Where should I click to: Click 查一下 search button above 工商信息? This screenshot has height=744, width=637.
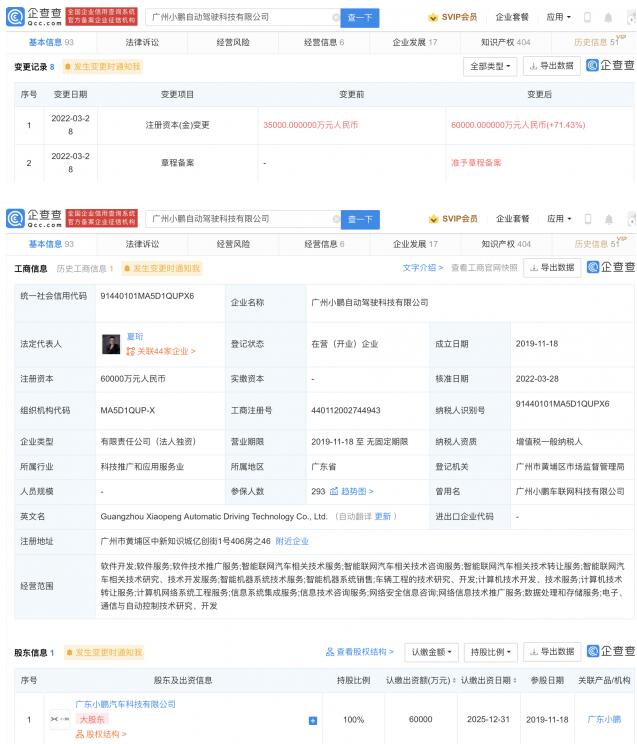coord(360,219)
